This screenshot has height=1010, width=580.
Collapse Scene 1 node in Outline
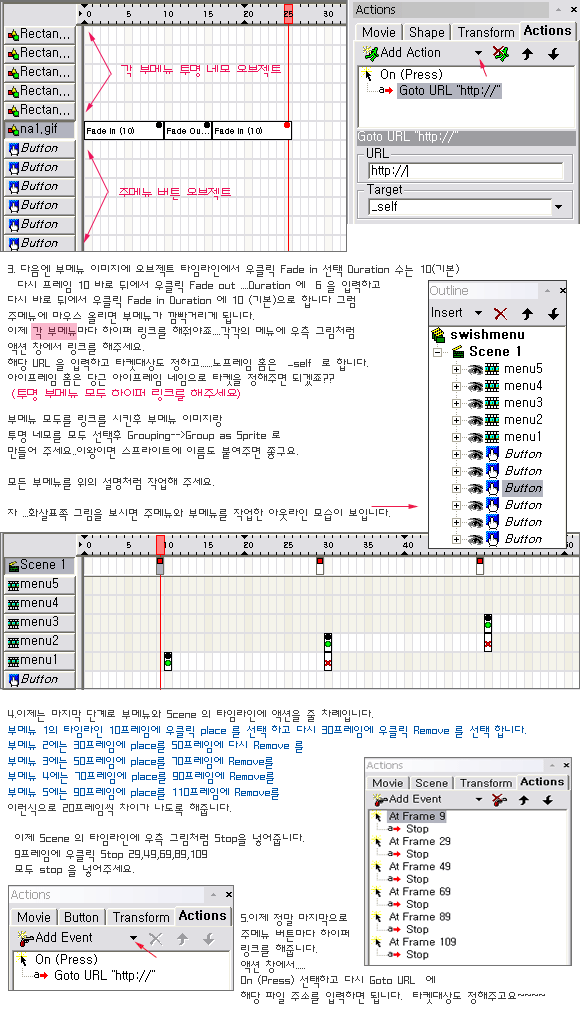pyautogui.click(x=438, y=352)
